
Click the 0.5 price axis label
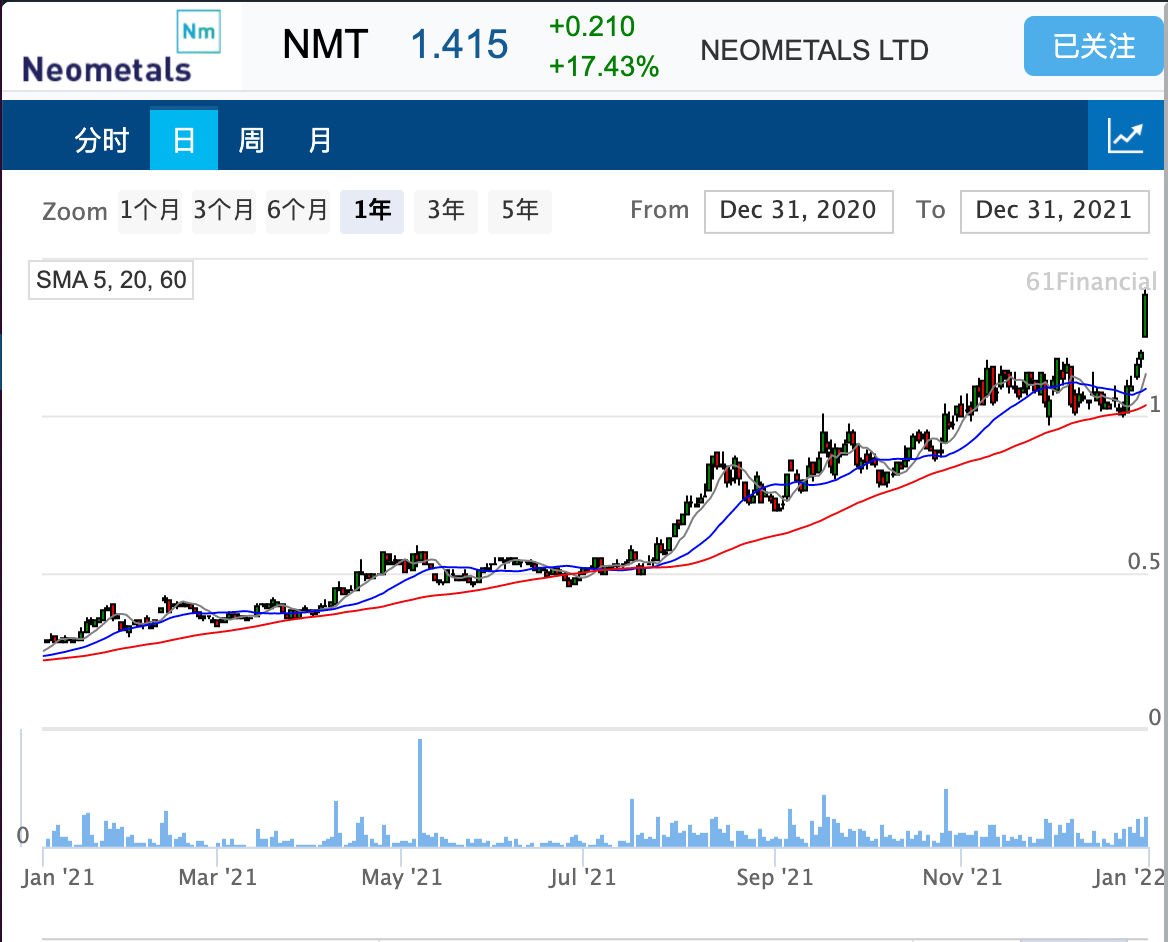click(x=1143, y=561)
